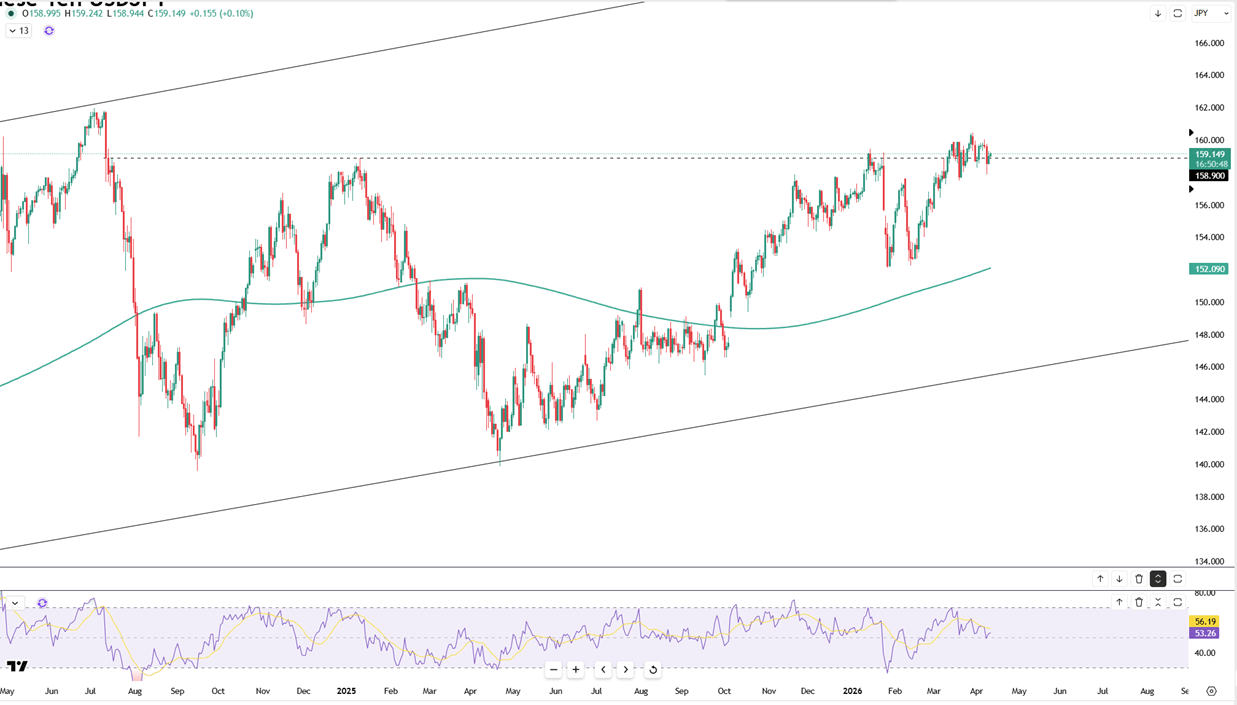Expand the RSI pane legend chevron
Viewport: 1237px width, 705px height.
[15, 603]
